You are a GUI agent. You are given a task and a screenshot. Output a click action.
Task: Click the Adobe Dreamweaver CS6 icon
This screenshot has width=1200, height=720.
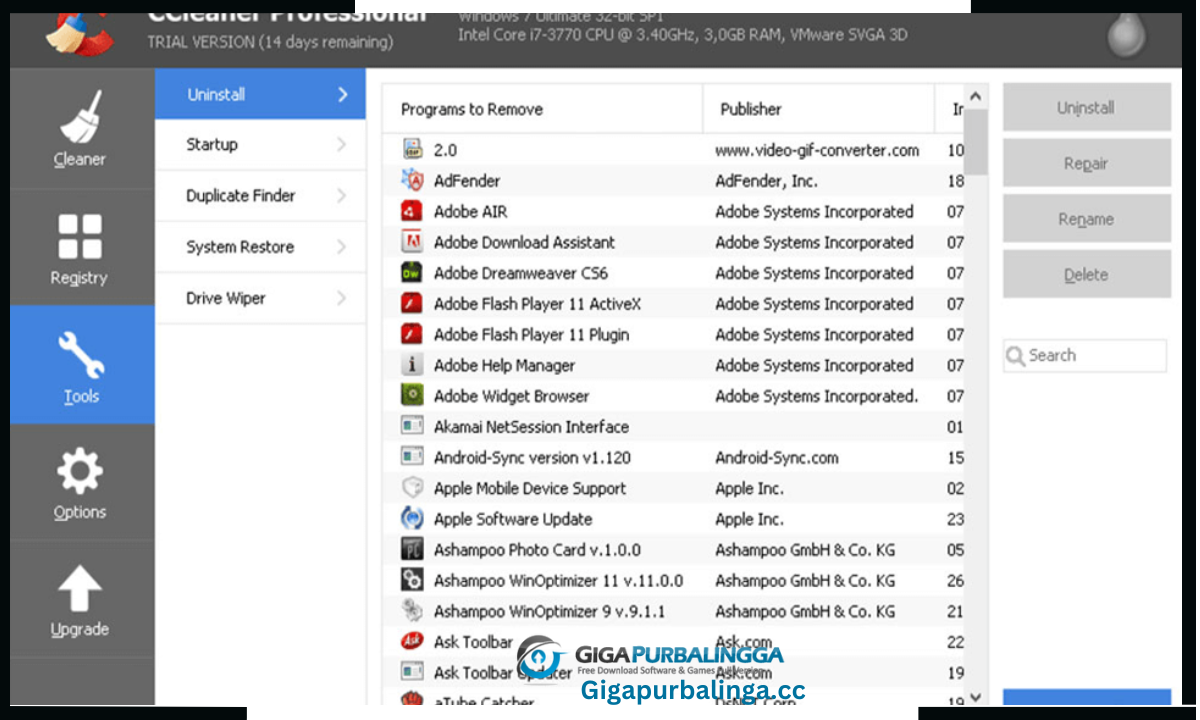point(412,273)
